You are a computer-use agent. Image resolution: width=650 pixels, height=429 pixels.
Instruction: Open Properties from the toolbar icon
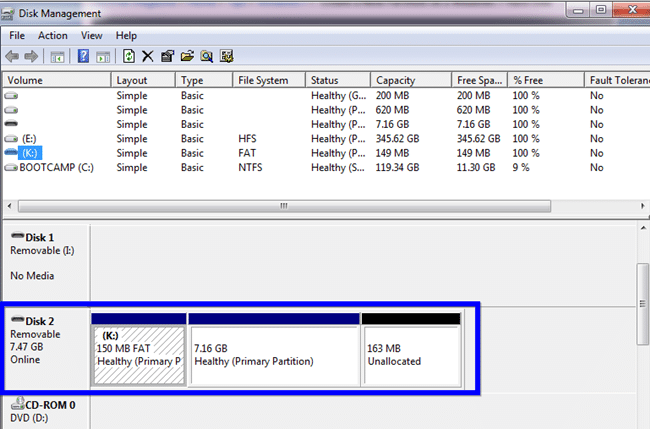click(168, 56)
